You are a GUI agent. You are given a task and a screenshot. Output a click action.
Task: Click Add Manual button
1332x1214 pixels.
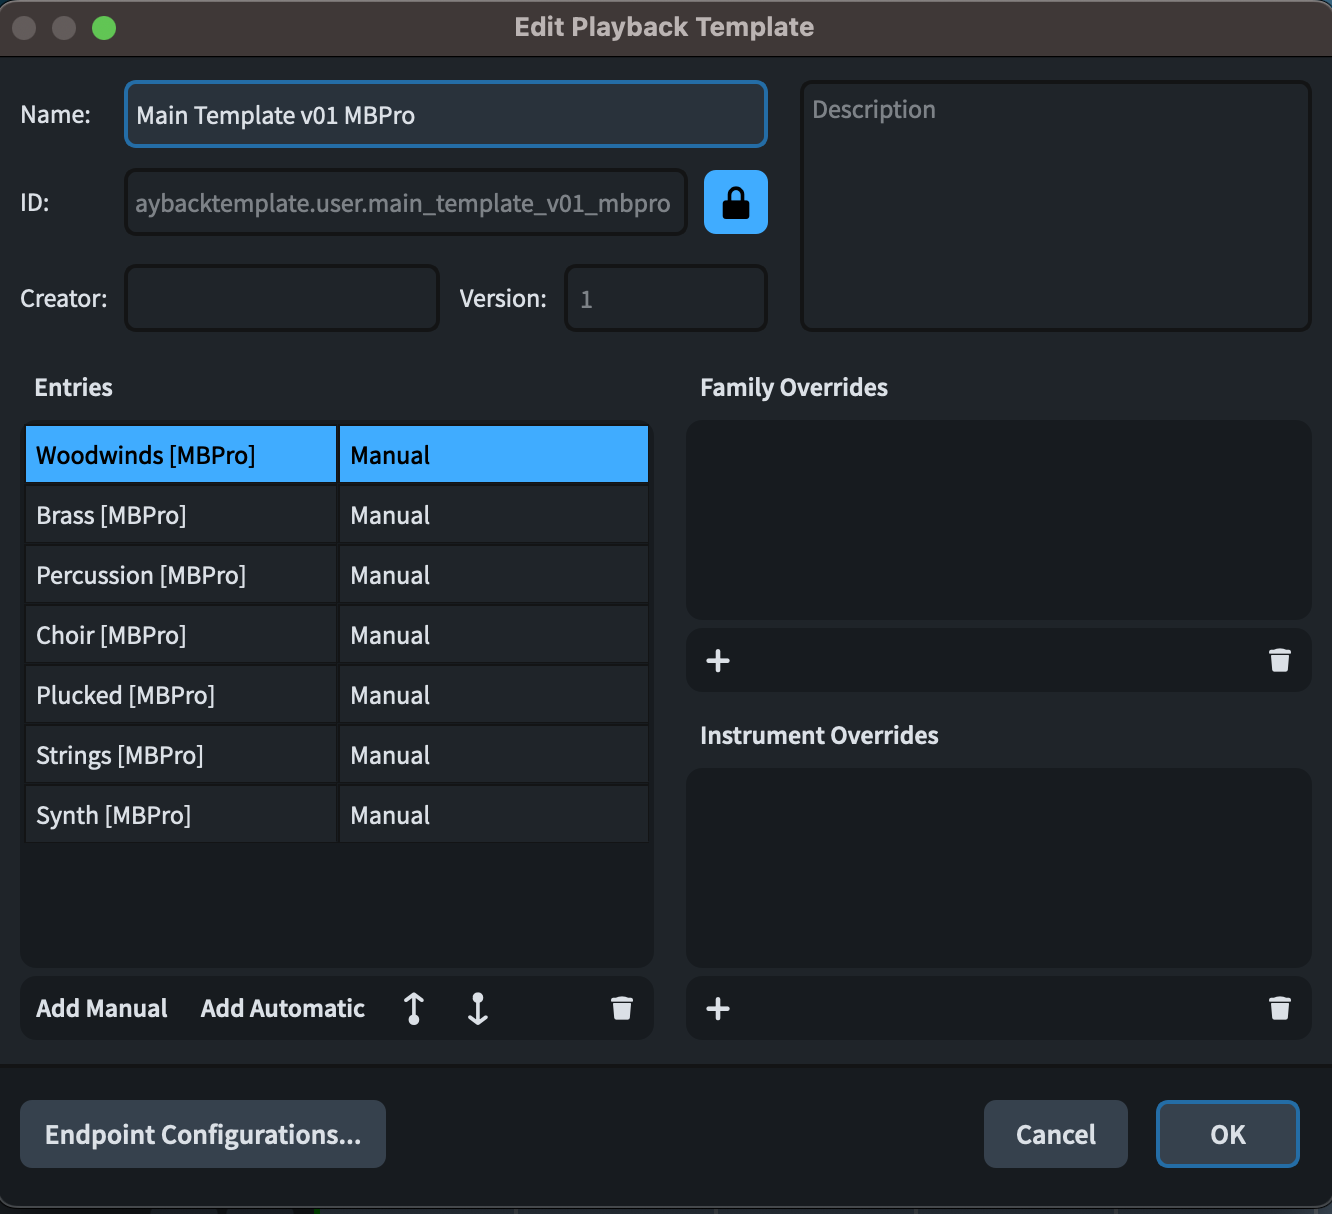pyautogui.click(x=102, y=1008)
